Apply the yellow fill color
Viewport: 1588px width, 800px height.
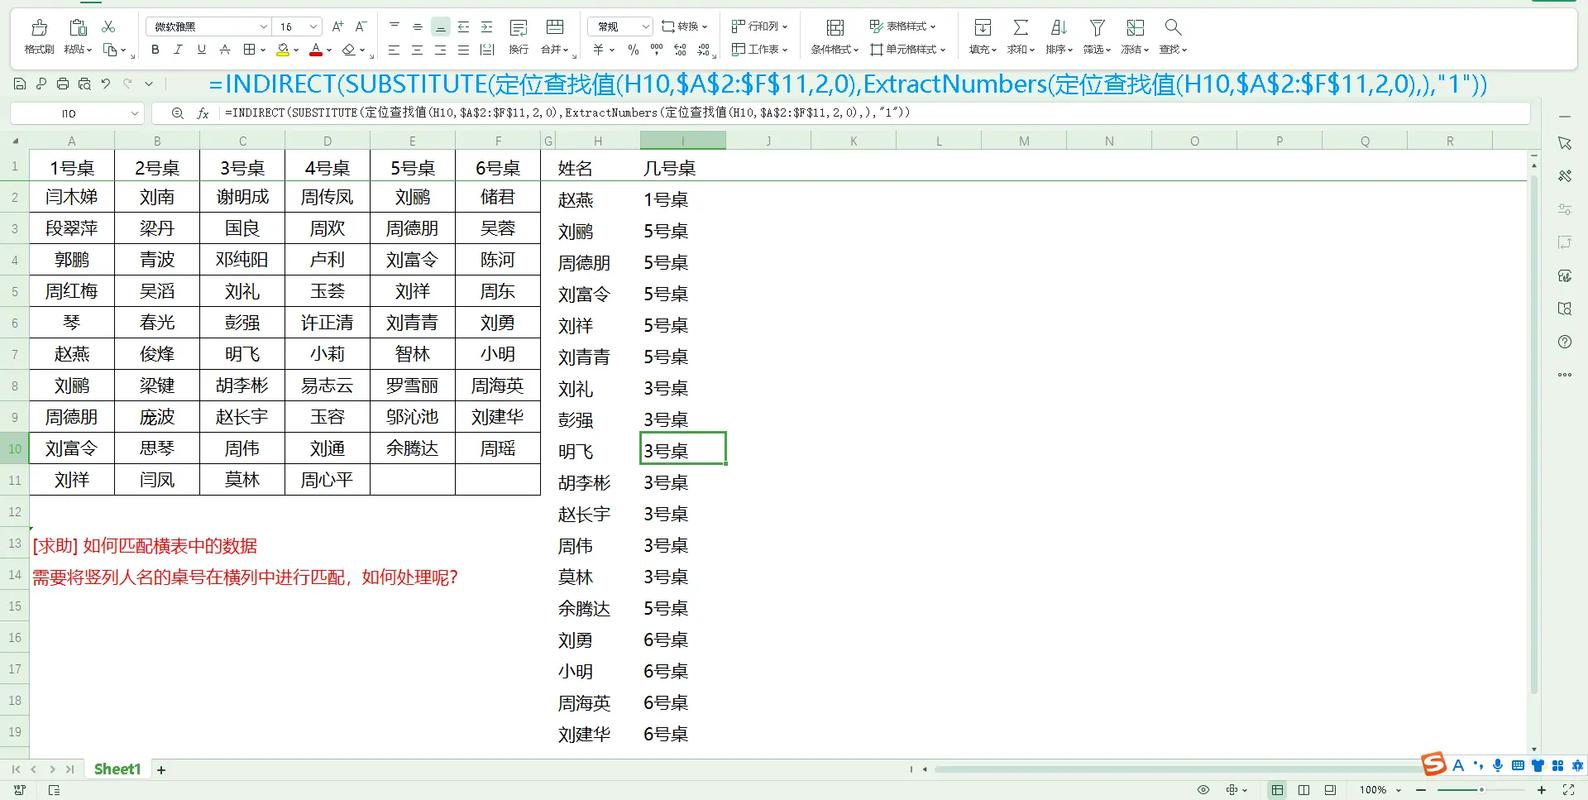[283, 49]
